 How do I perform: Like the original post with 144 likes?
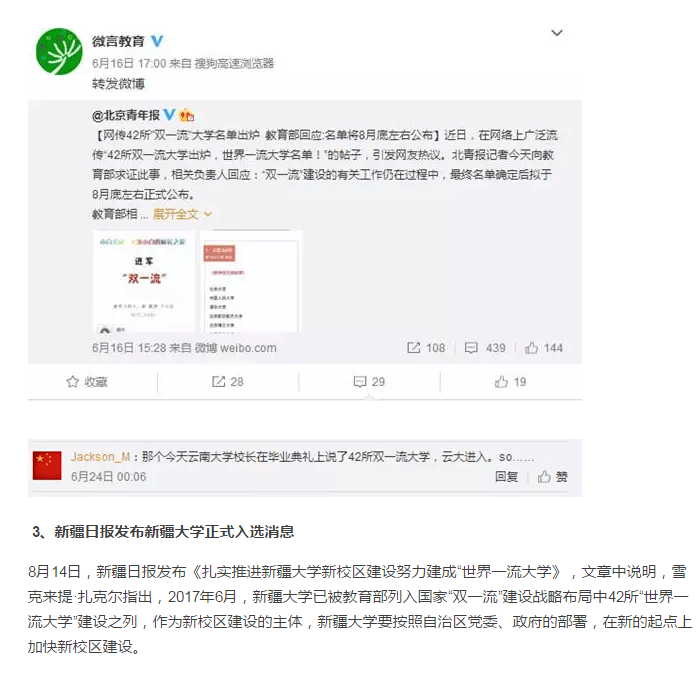pyautogui.click(x=544, y=348)
